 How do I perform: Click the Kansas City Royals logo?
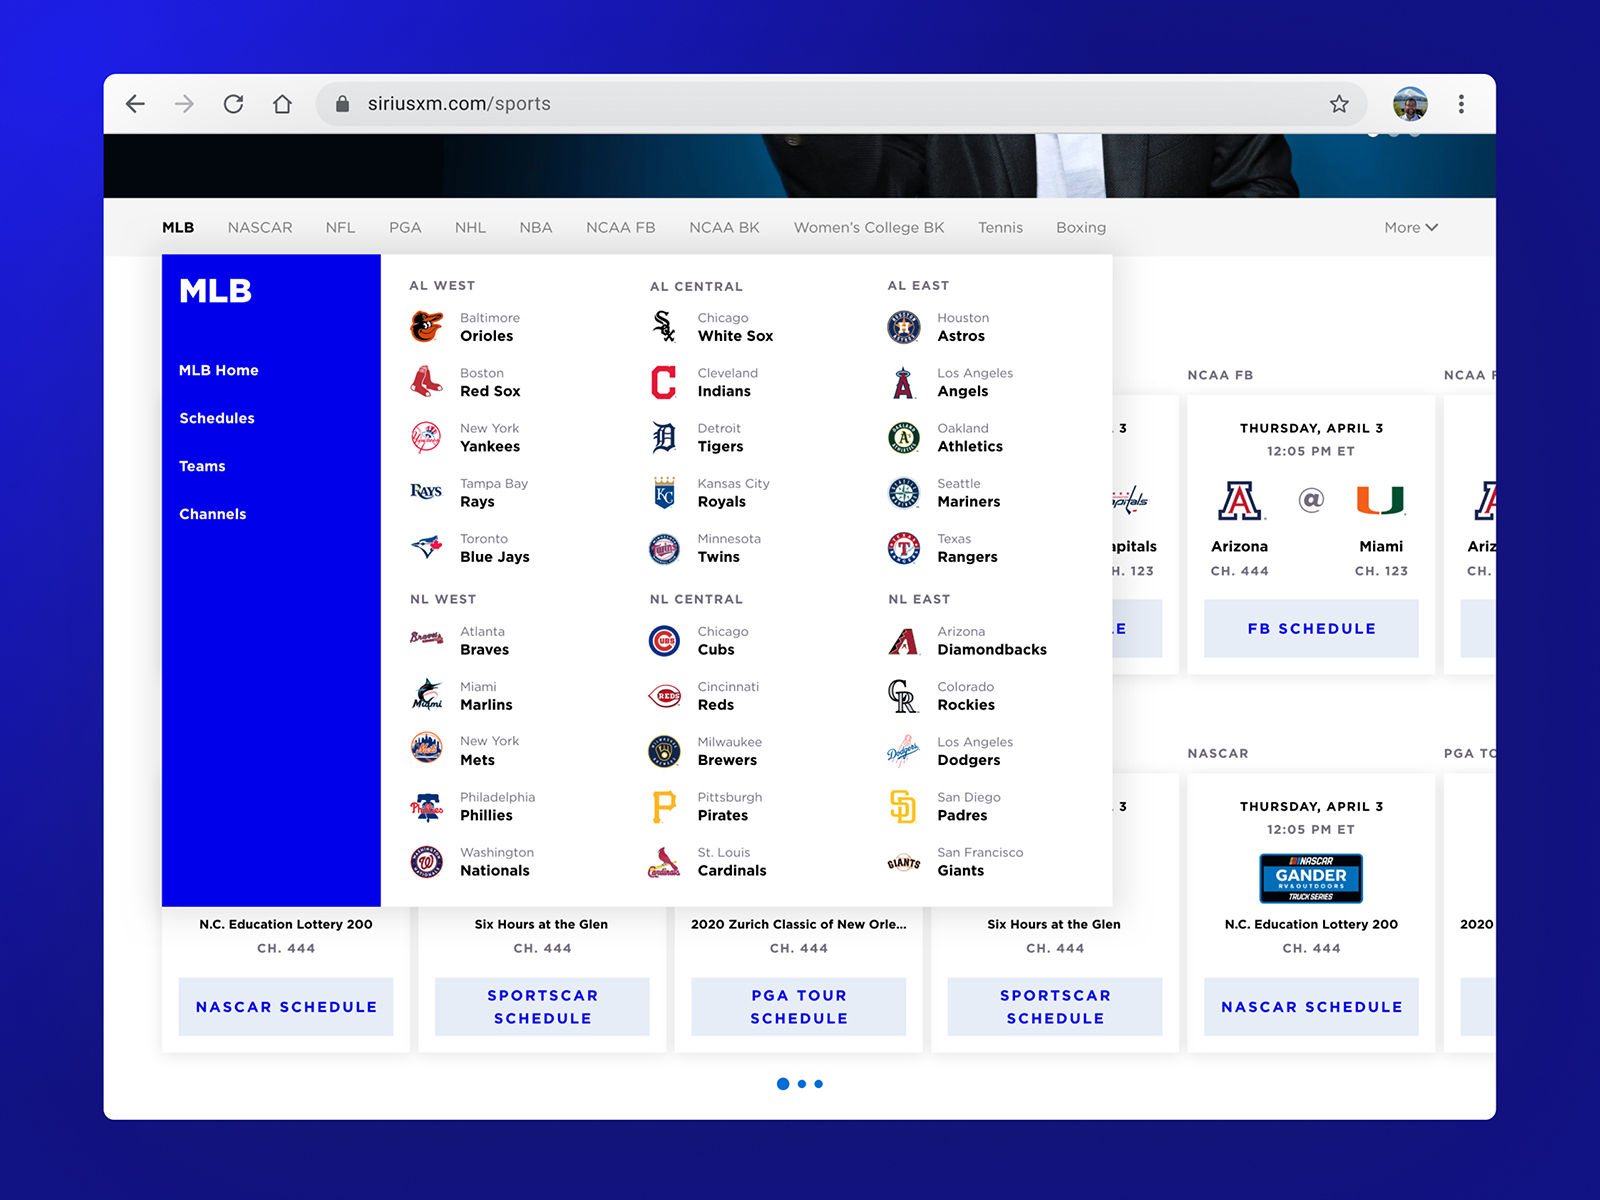[664, 492]
